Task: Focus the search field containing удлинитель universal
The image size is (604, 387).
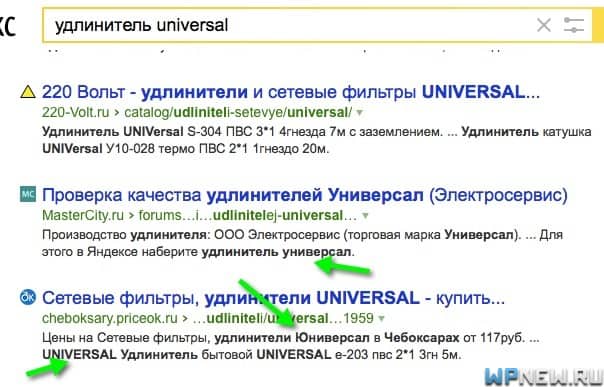Action: [x=289, y=25]
